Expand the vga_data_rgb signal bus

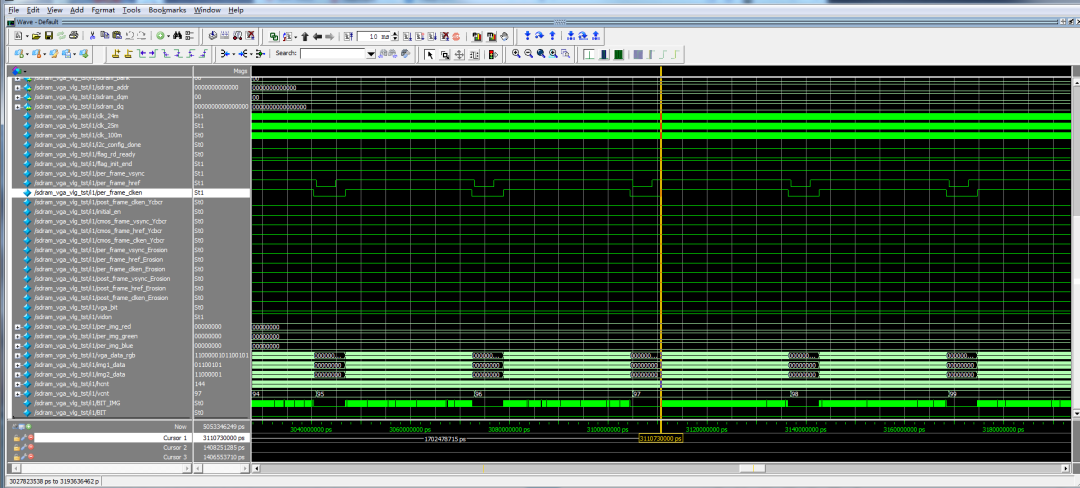click(x=17, y=355)
